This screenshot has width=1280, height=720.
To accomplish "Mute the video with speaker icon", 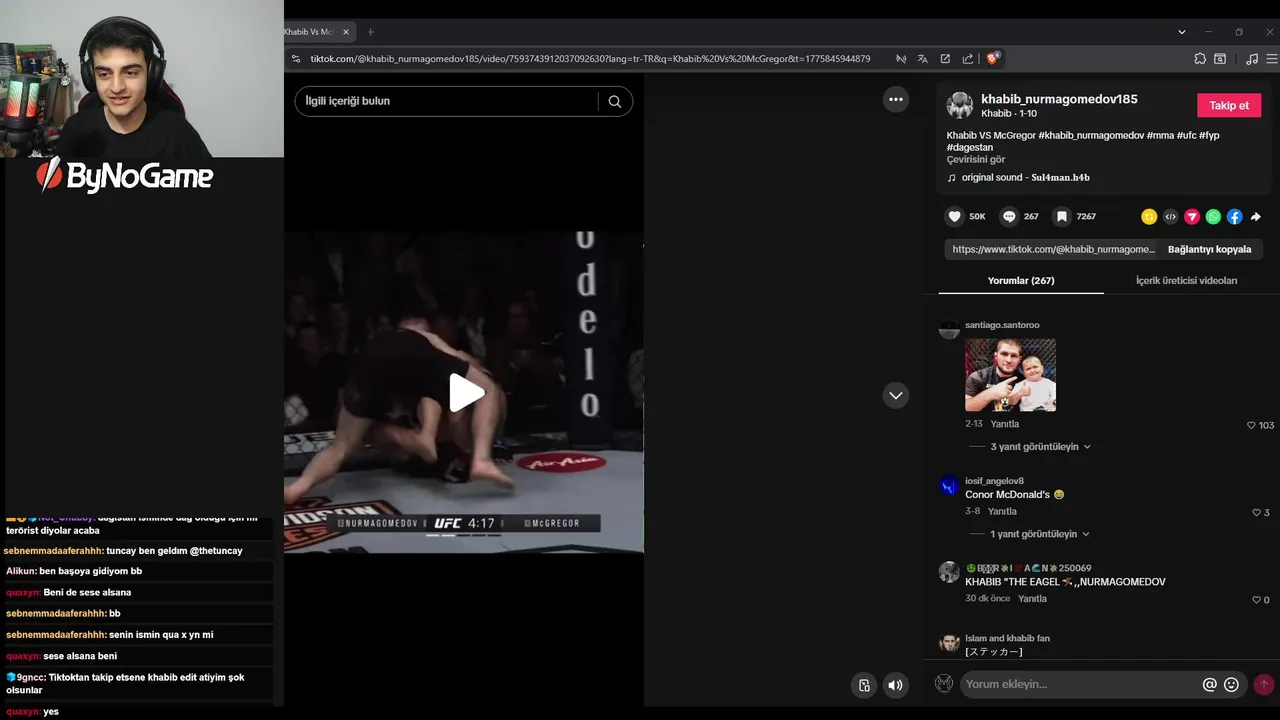I will tap(895, 685).
